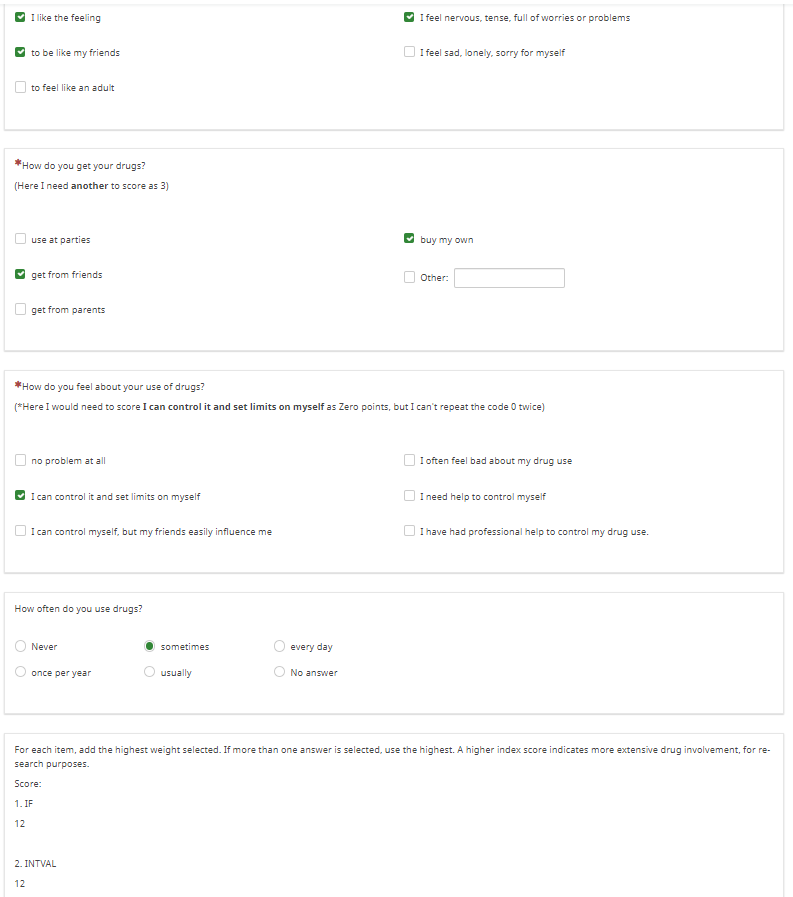
Task: Check 'I often feel bad about my drug use'
Action: (x=410, y=461)
